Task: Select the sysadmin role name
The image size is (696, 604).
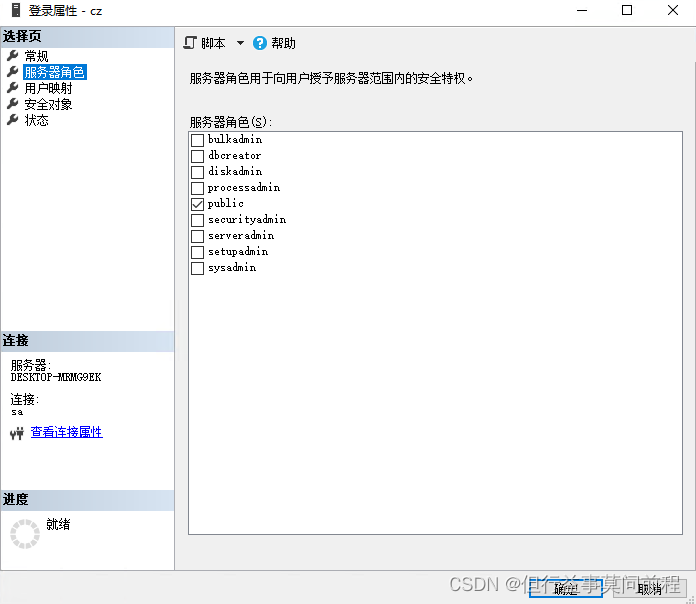Action: pos(232,268)
